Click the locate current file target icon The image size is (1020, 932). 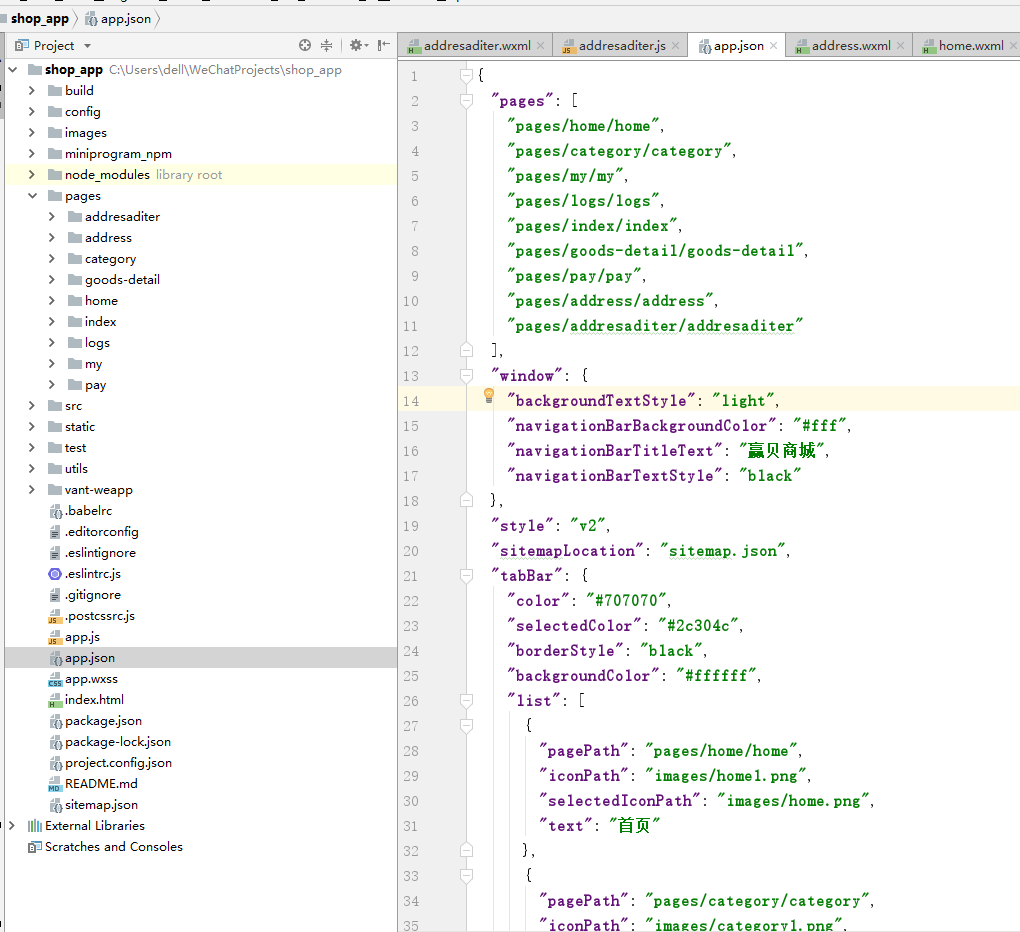(305, 45)
